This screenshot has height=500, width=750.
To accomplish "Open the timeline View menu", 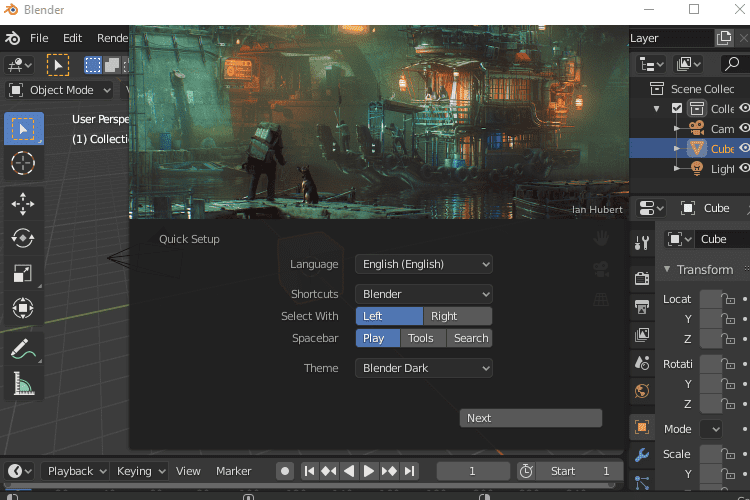I will tap(188, 471).
